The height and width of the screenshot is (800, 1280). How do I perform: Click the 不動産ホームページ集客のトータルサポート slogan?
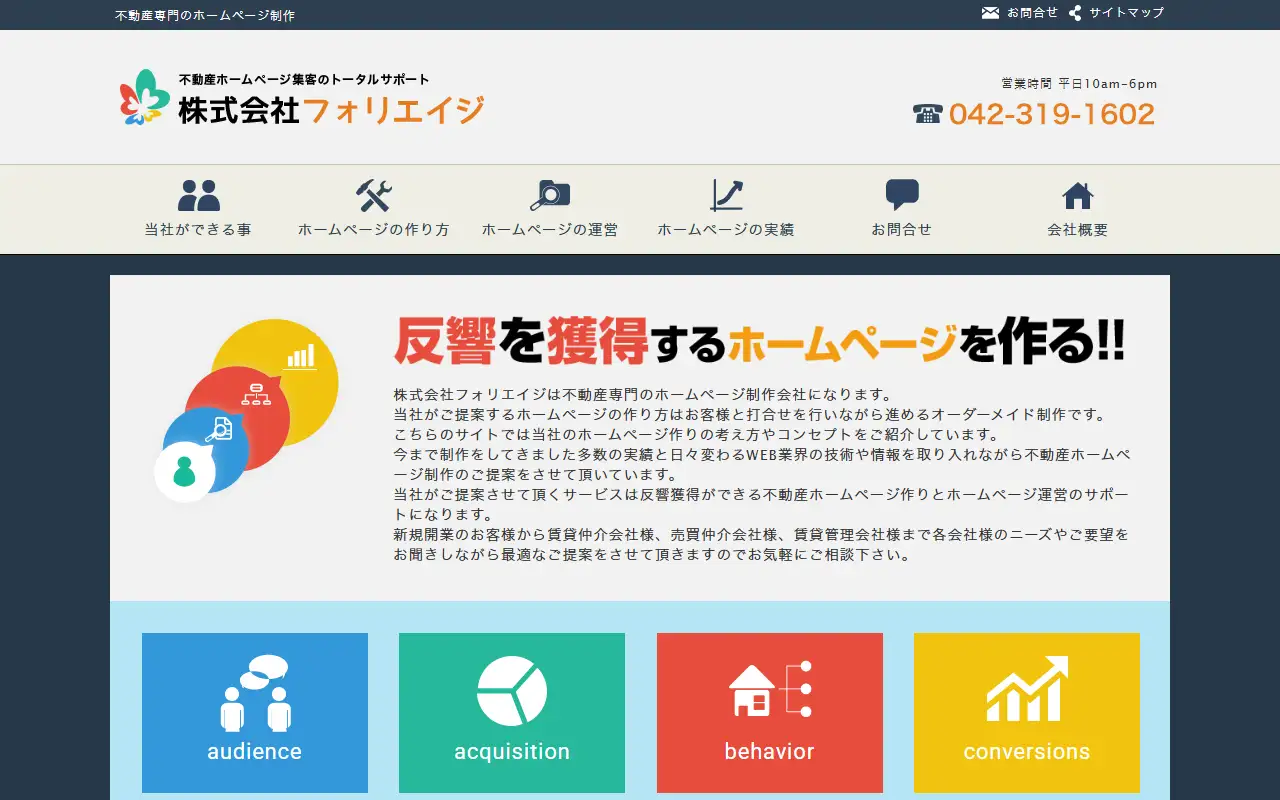click(304, 79)
